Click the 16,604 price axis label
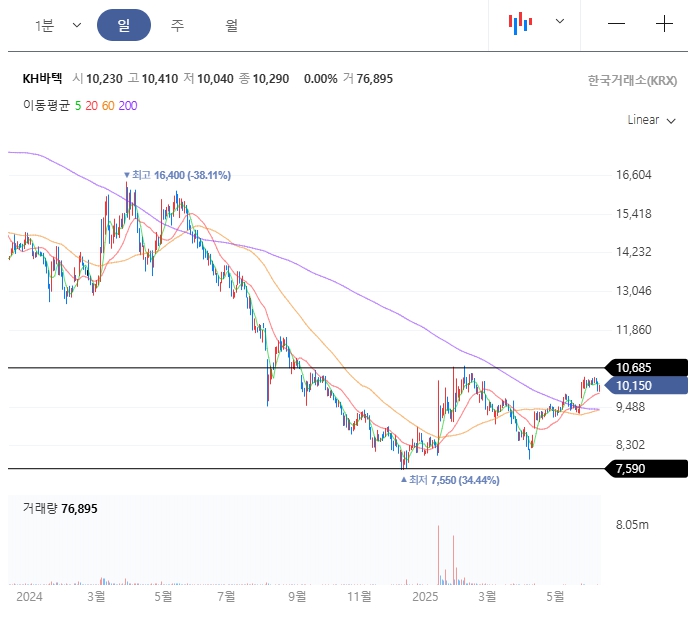Screen dimensions: 694x624 pyautogui.click(x=634, y=175)
